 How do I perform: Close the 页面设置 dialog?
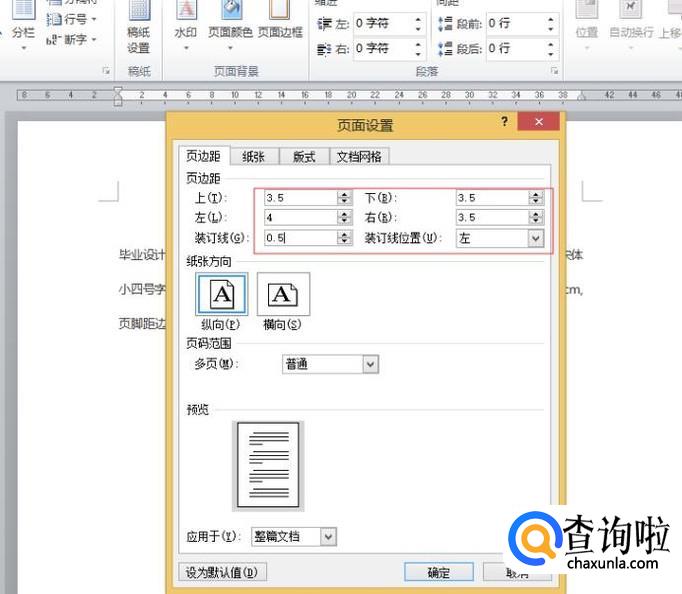pos(538,122)
